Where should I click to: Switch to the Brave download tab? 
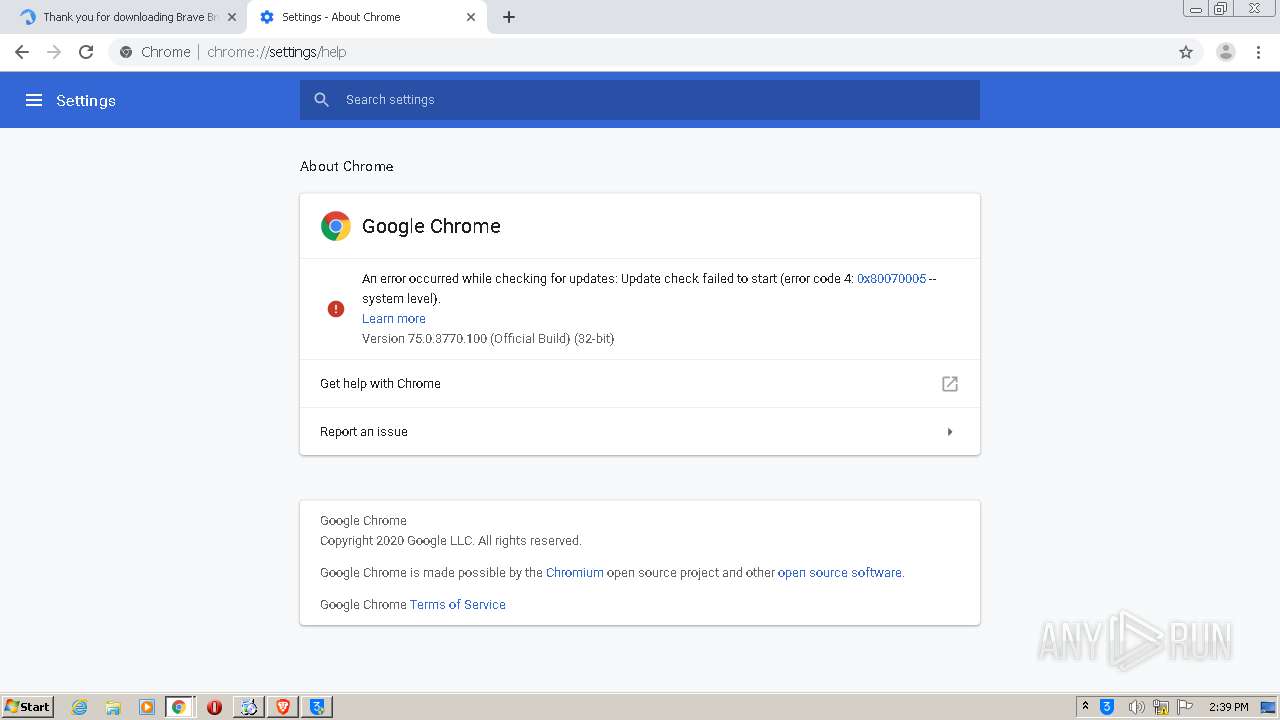click(x=123, y=17)
